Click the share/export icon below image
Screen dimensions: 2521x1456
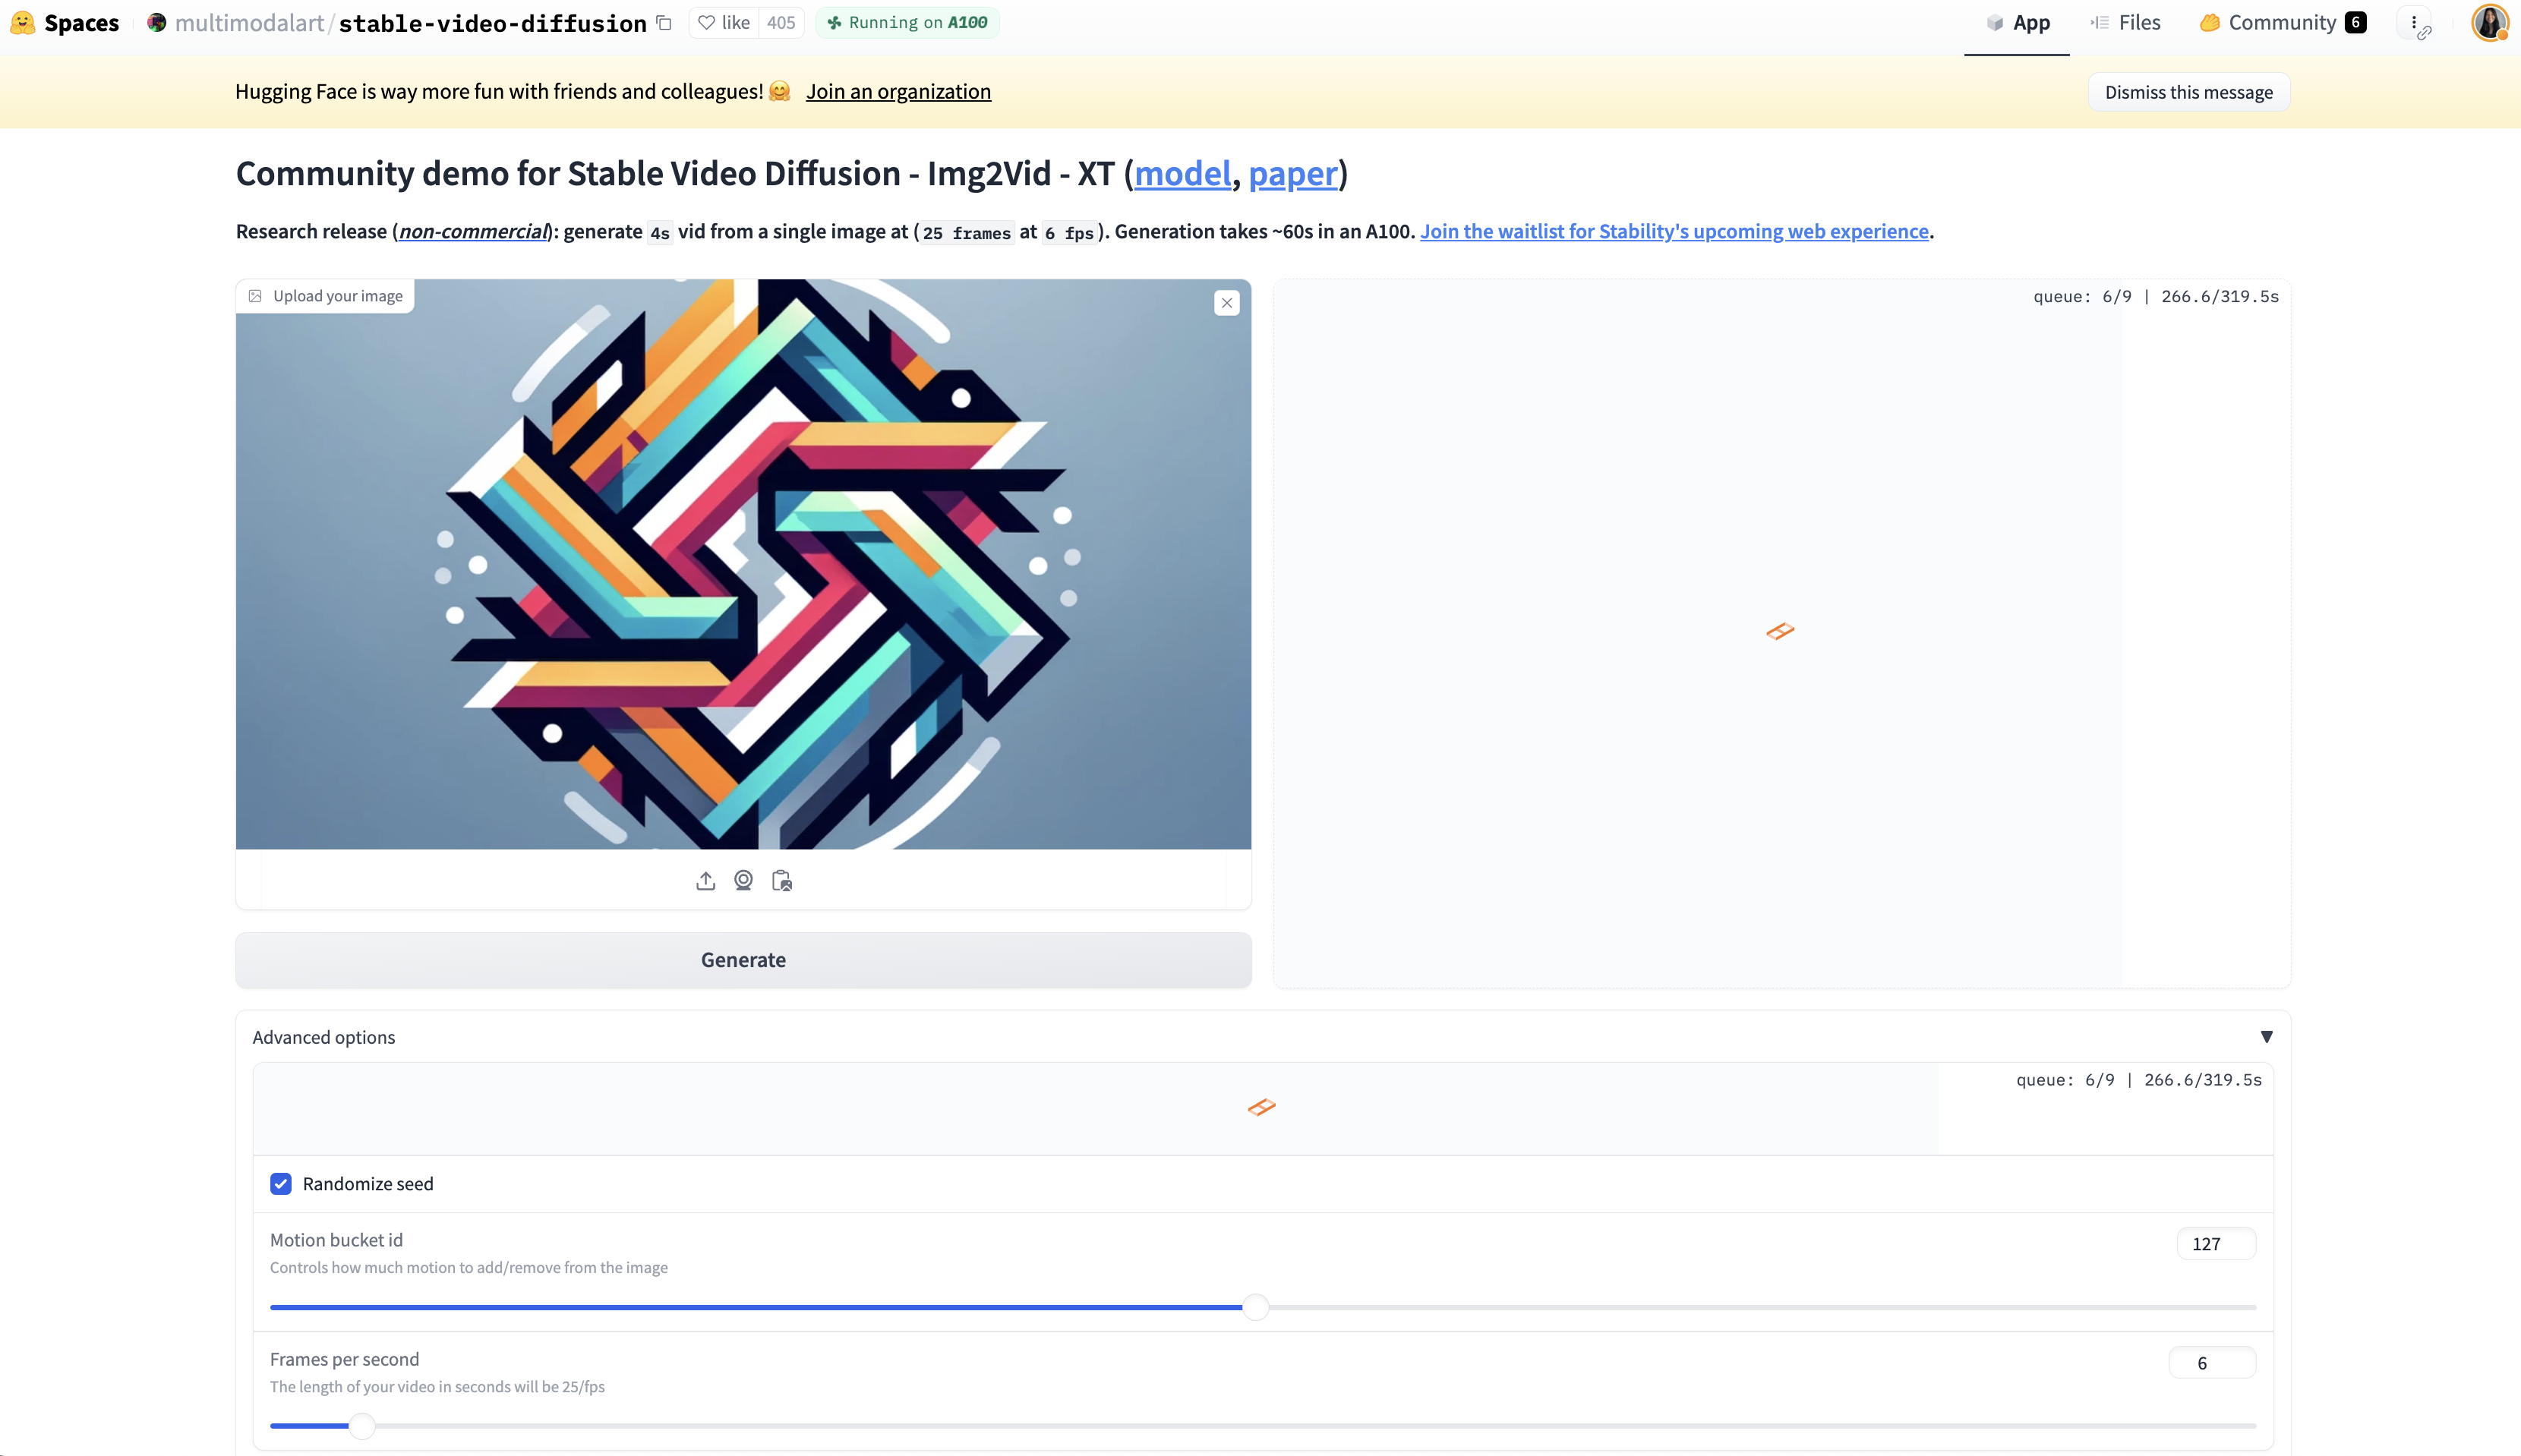coord(705,879)
